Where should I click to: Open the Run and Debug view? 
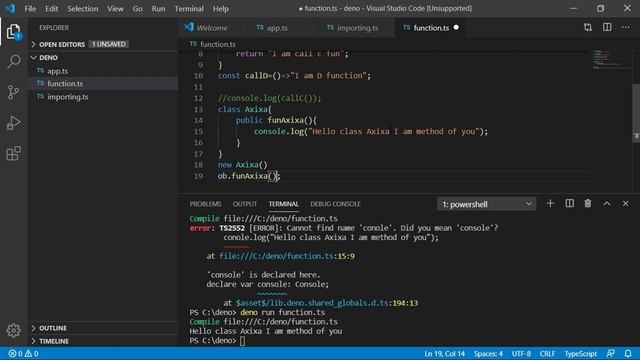coord(13,123)
